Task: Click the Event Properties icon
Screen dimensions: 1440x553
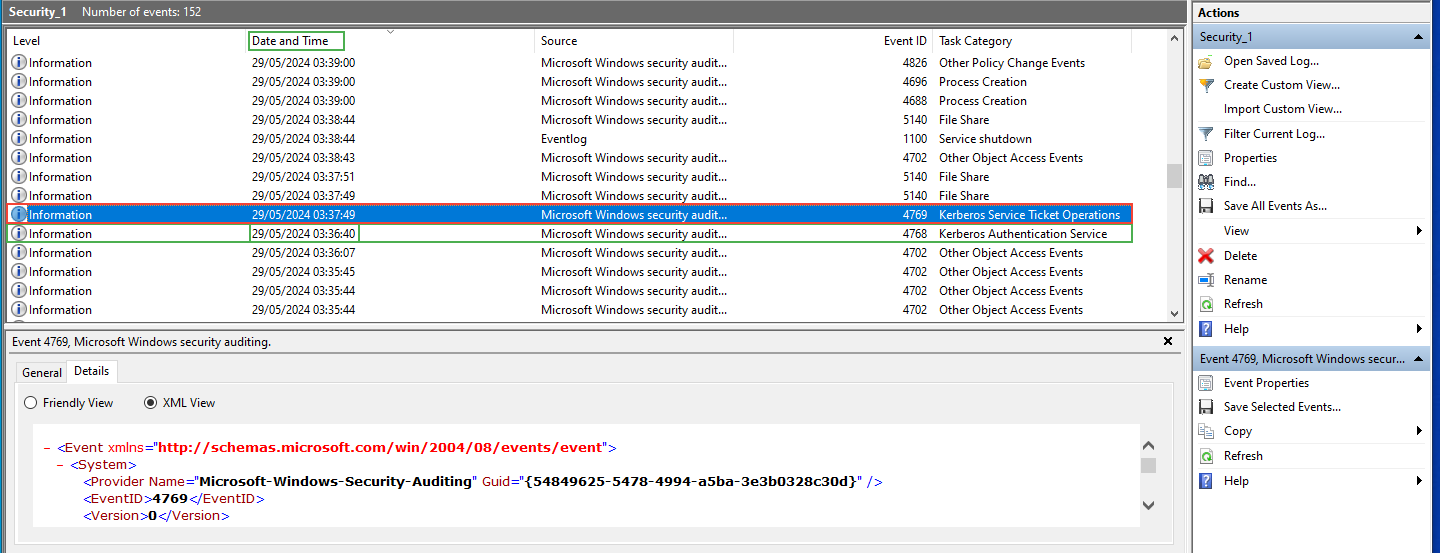Action: (1206, 383)
